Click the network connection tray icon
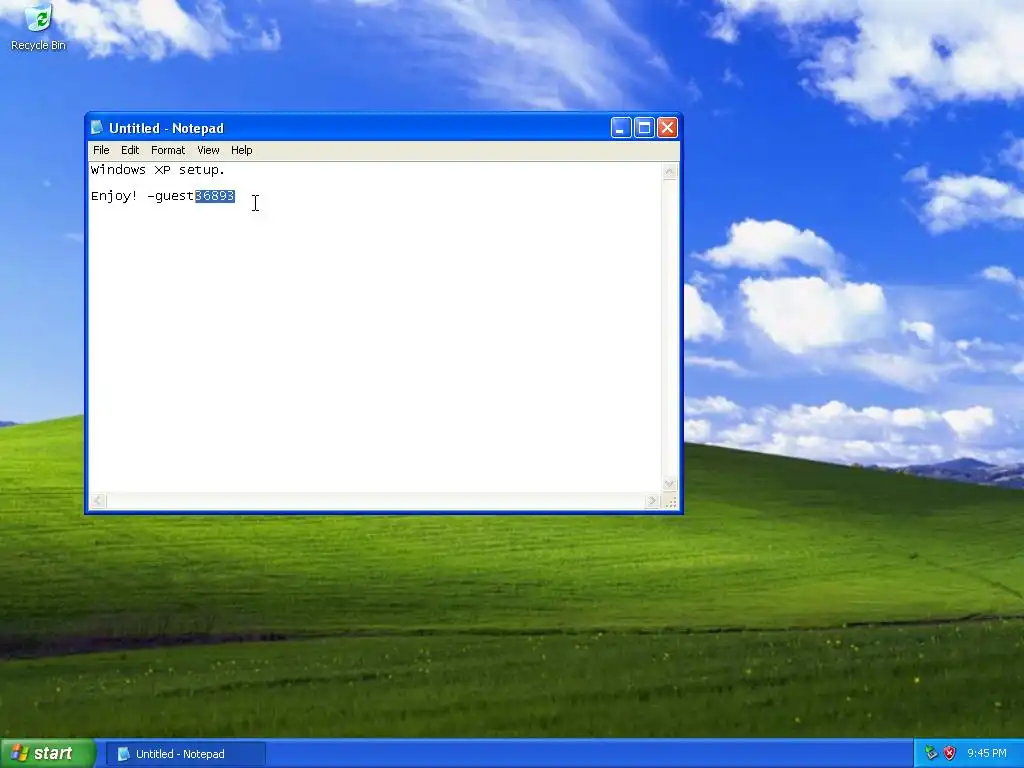Viewport: 1024px width, 768px height. [x=931, y=753]
